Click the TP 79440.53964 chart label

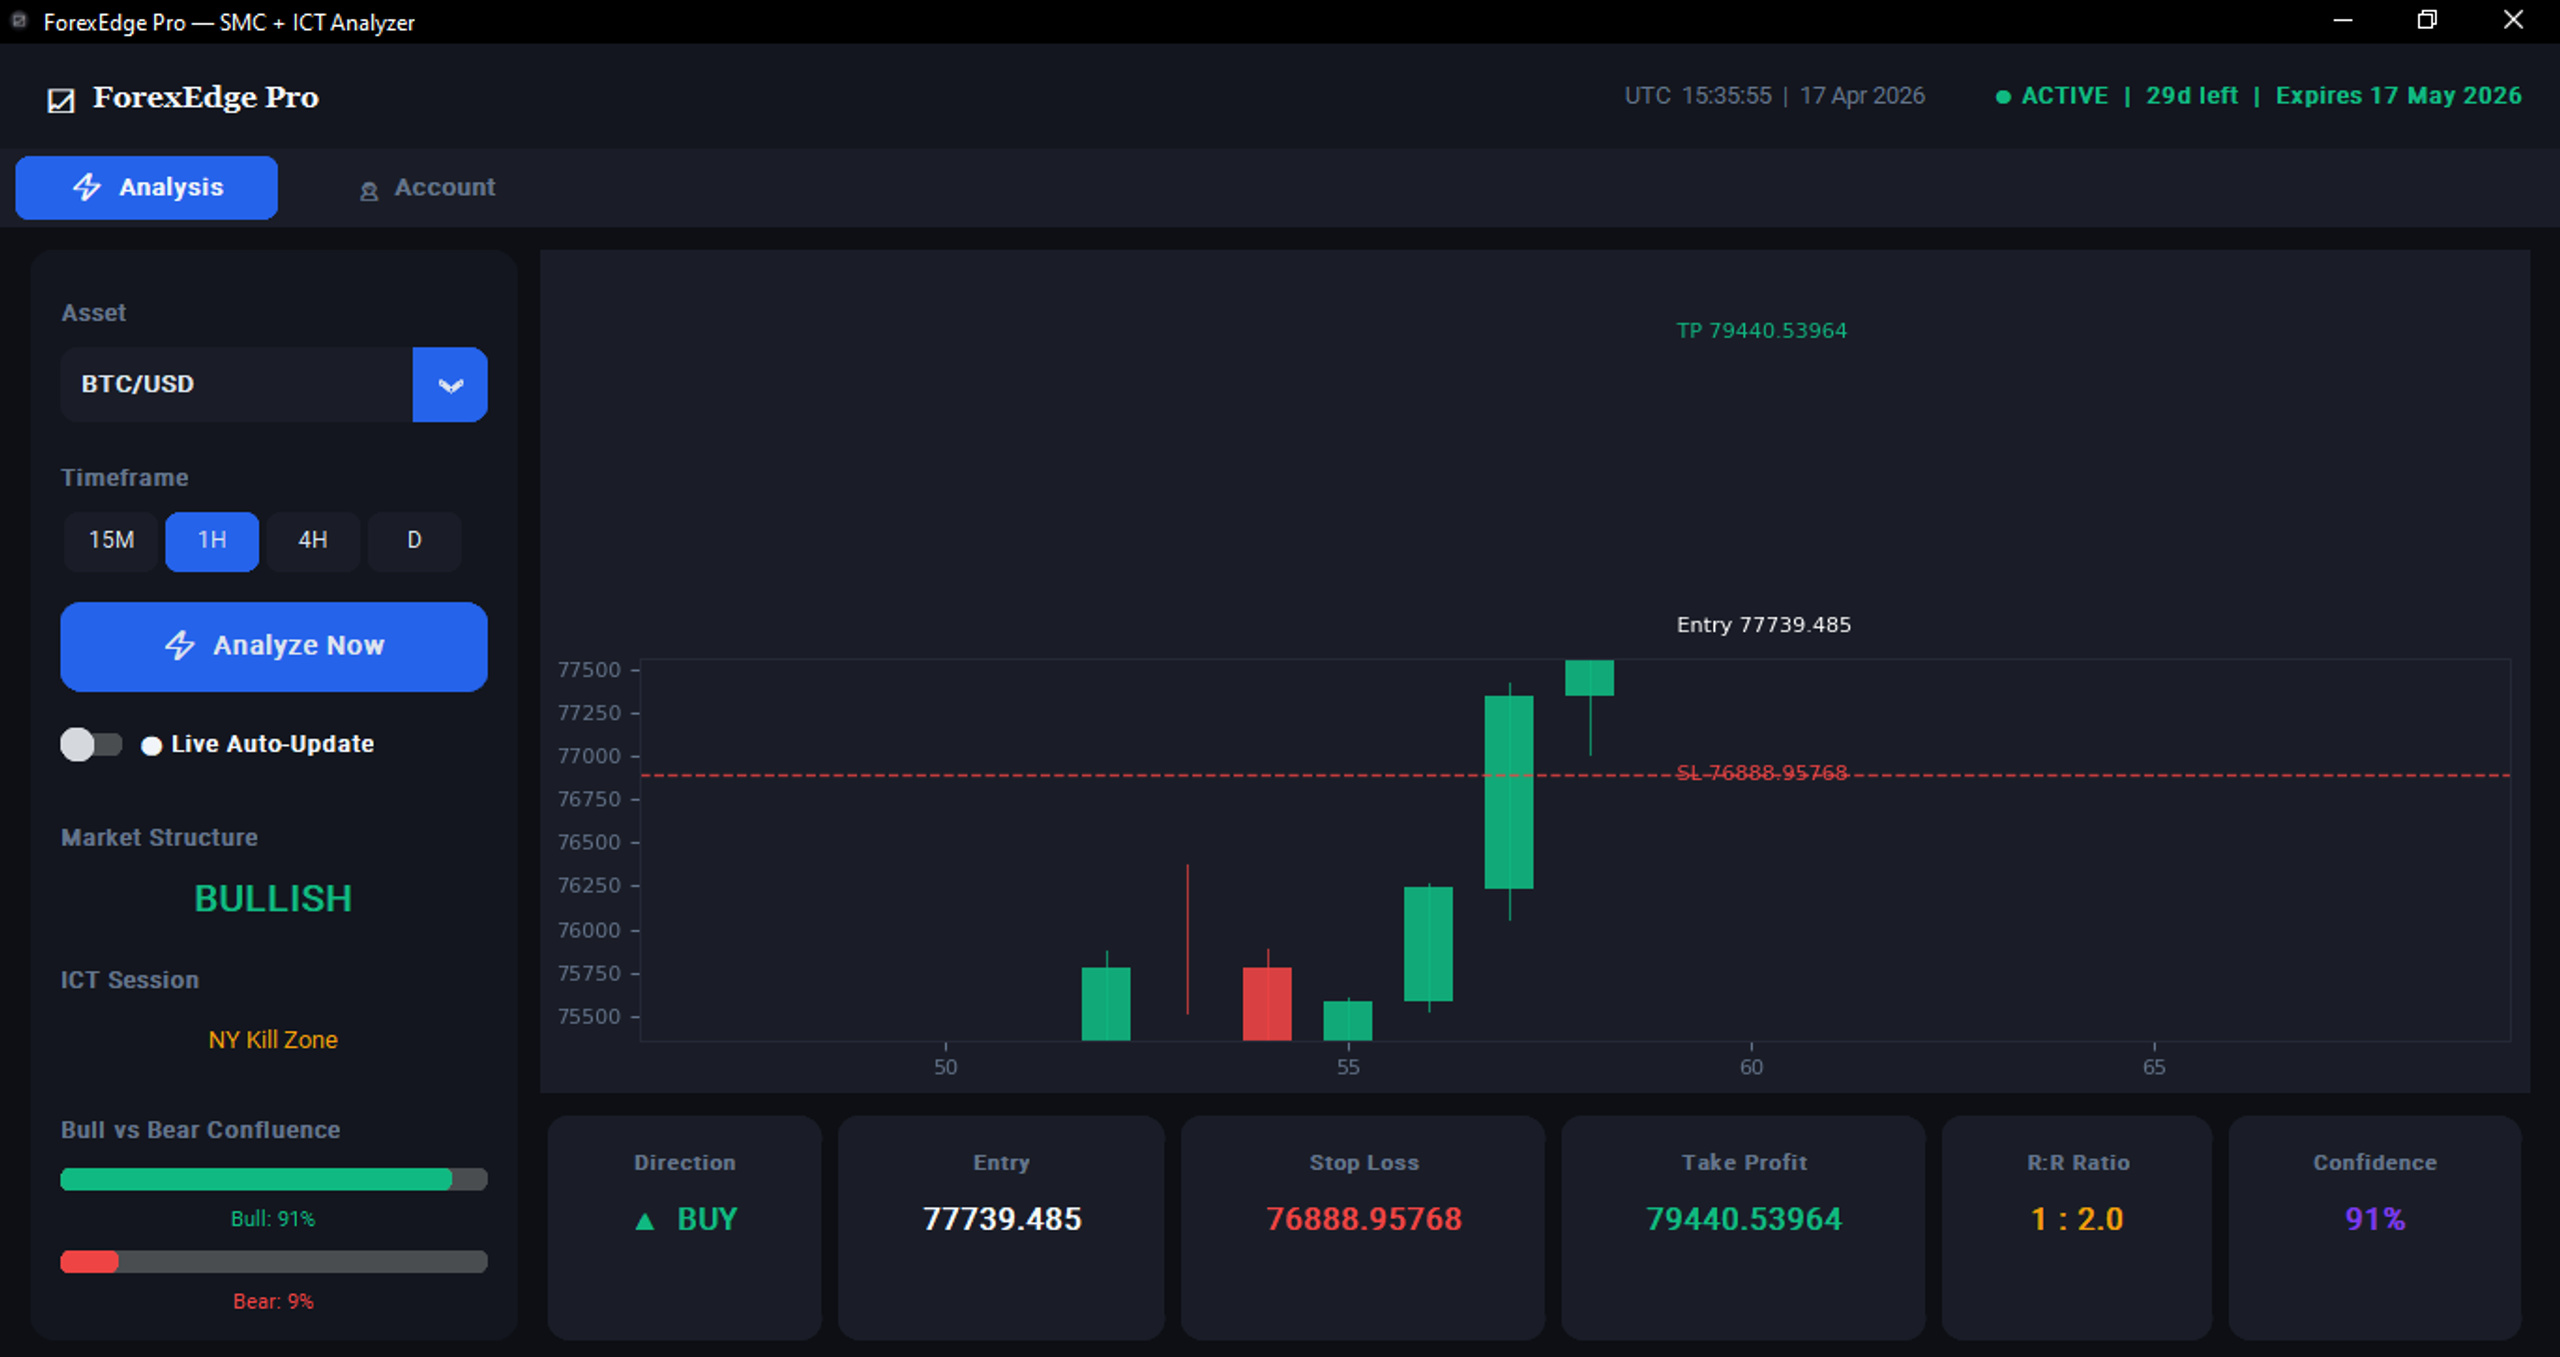coord(1761,331)
